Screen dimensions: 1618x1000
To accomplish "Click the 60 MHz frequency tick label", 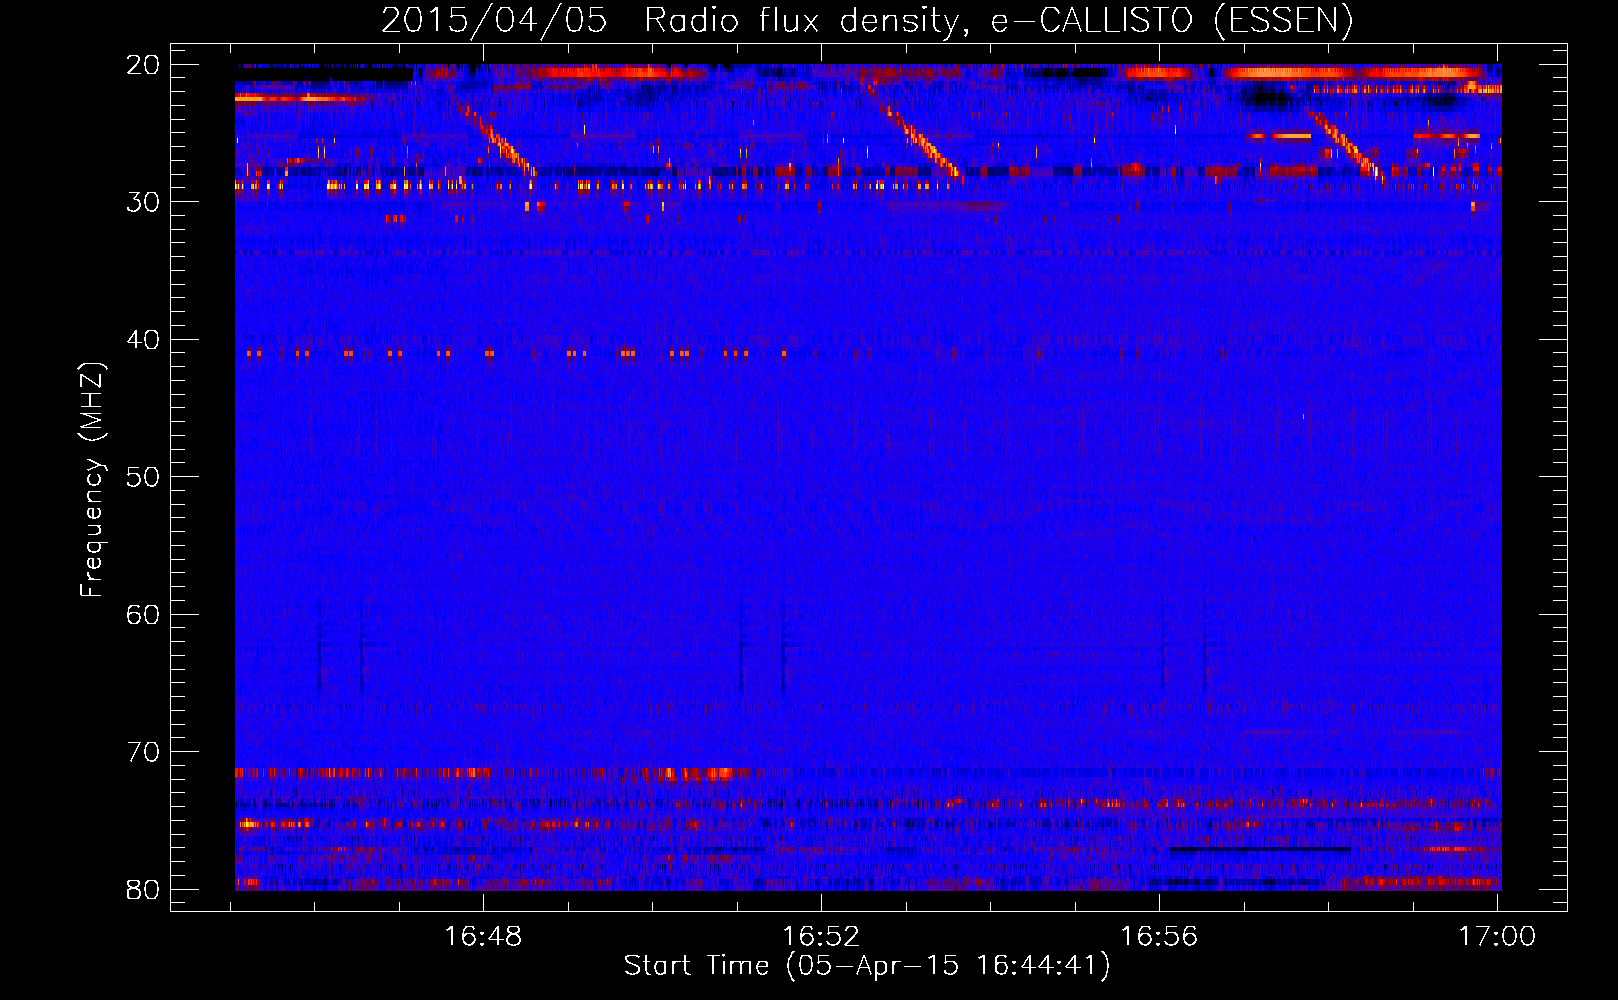I will (143, 615).
